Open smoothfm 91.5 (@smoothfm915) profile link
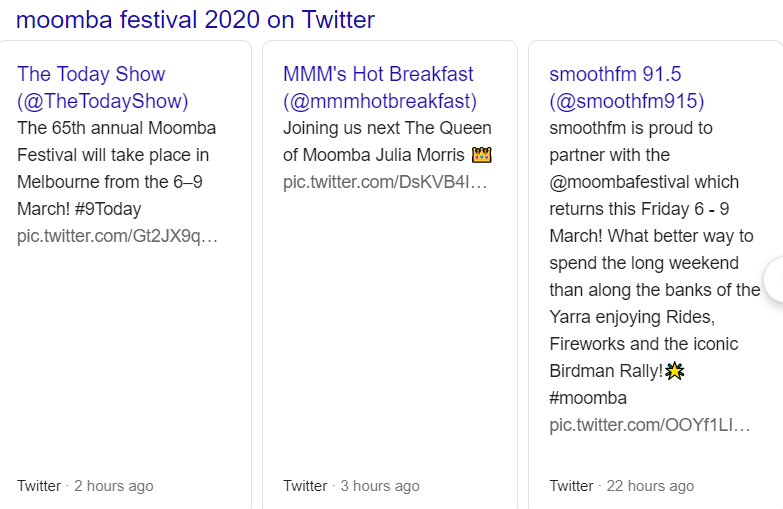Viewport: 783px width, 509px height. click(627, 87)
